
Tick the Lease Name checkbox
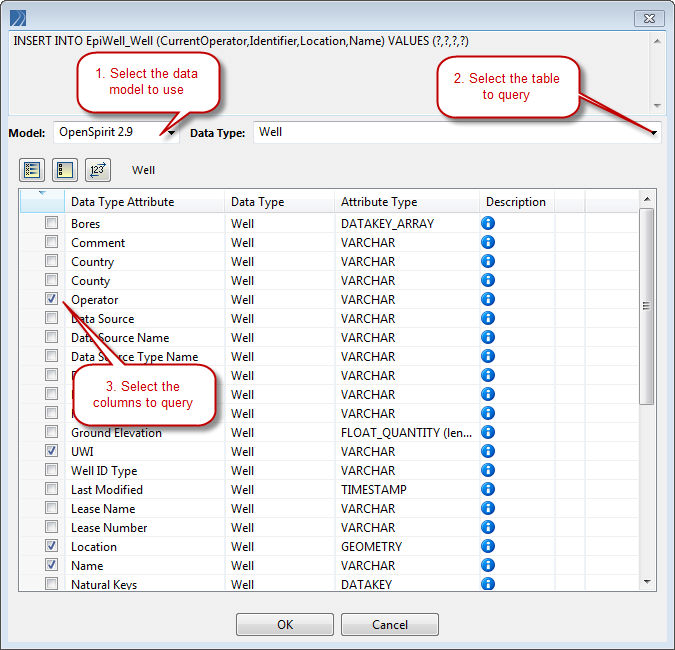pyautogui.click(x=51, y=509)
